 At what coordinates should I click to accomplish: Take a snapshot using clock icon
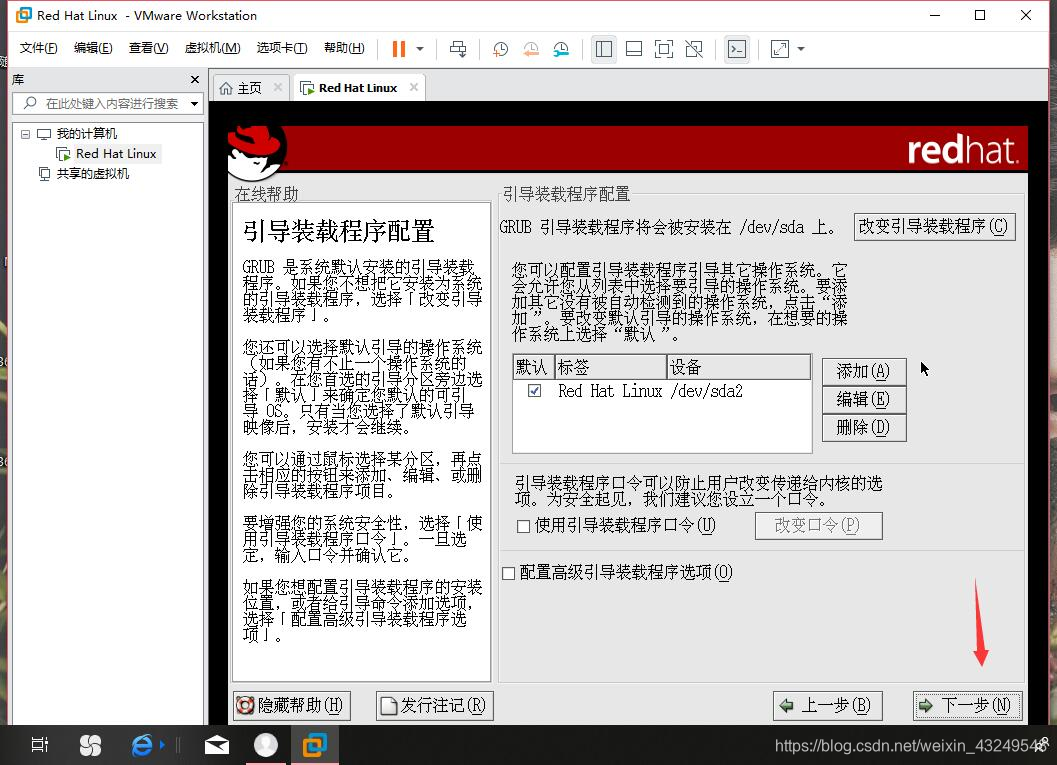(x=500, y=49)
